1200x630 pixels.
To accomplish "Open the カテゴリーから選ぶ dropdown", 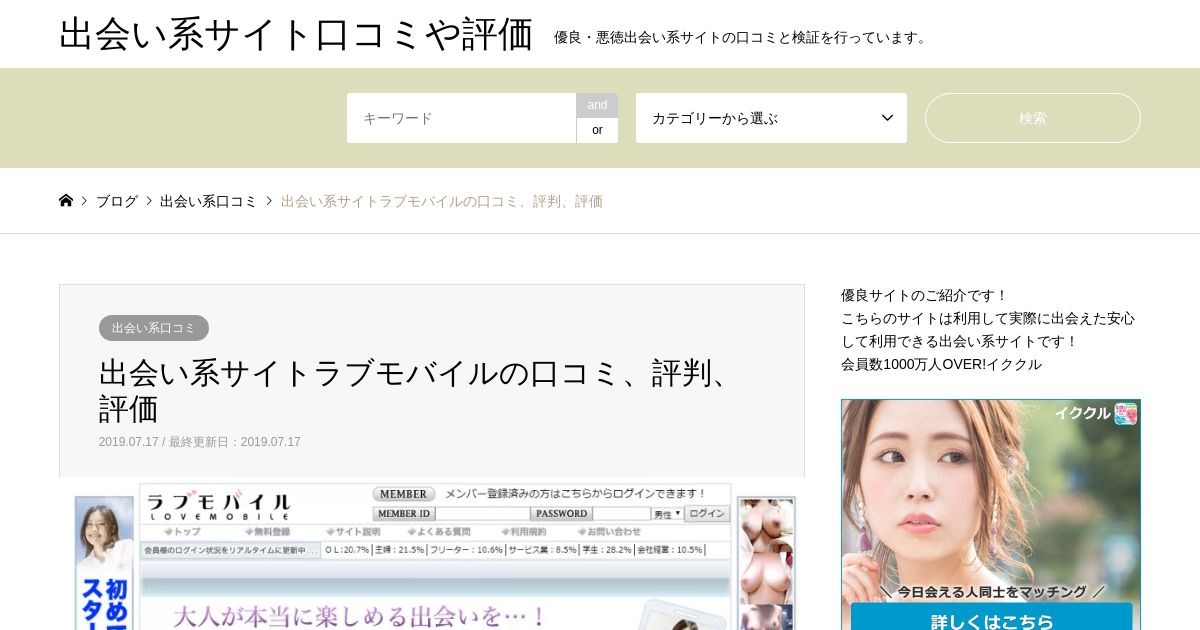I will click(x=771, y=118).
